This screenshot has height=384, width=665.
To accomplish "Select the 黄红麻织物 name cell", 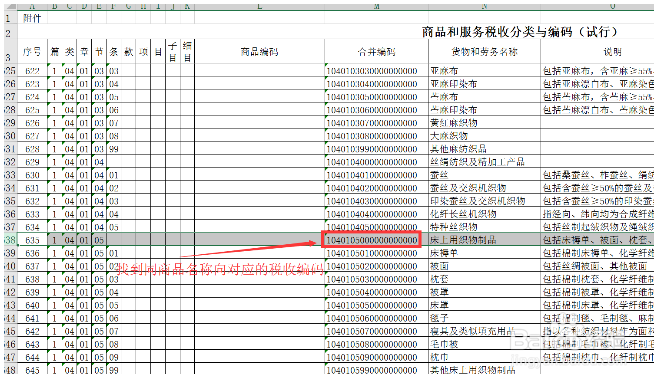I will (484, 123).
